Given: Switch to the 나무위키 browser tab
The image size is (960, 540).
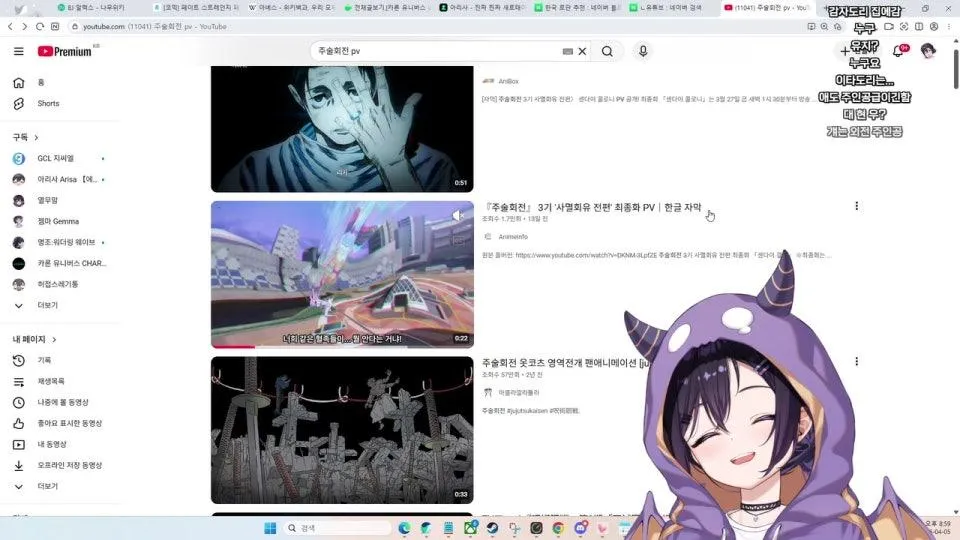Looking at the screenshot, I should coord(92,8).
